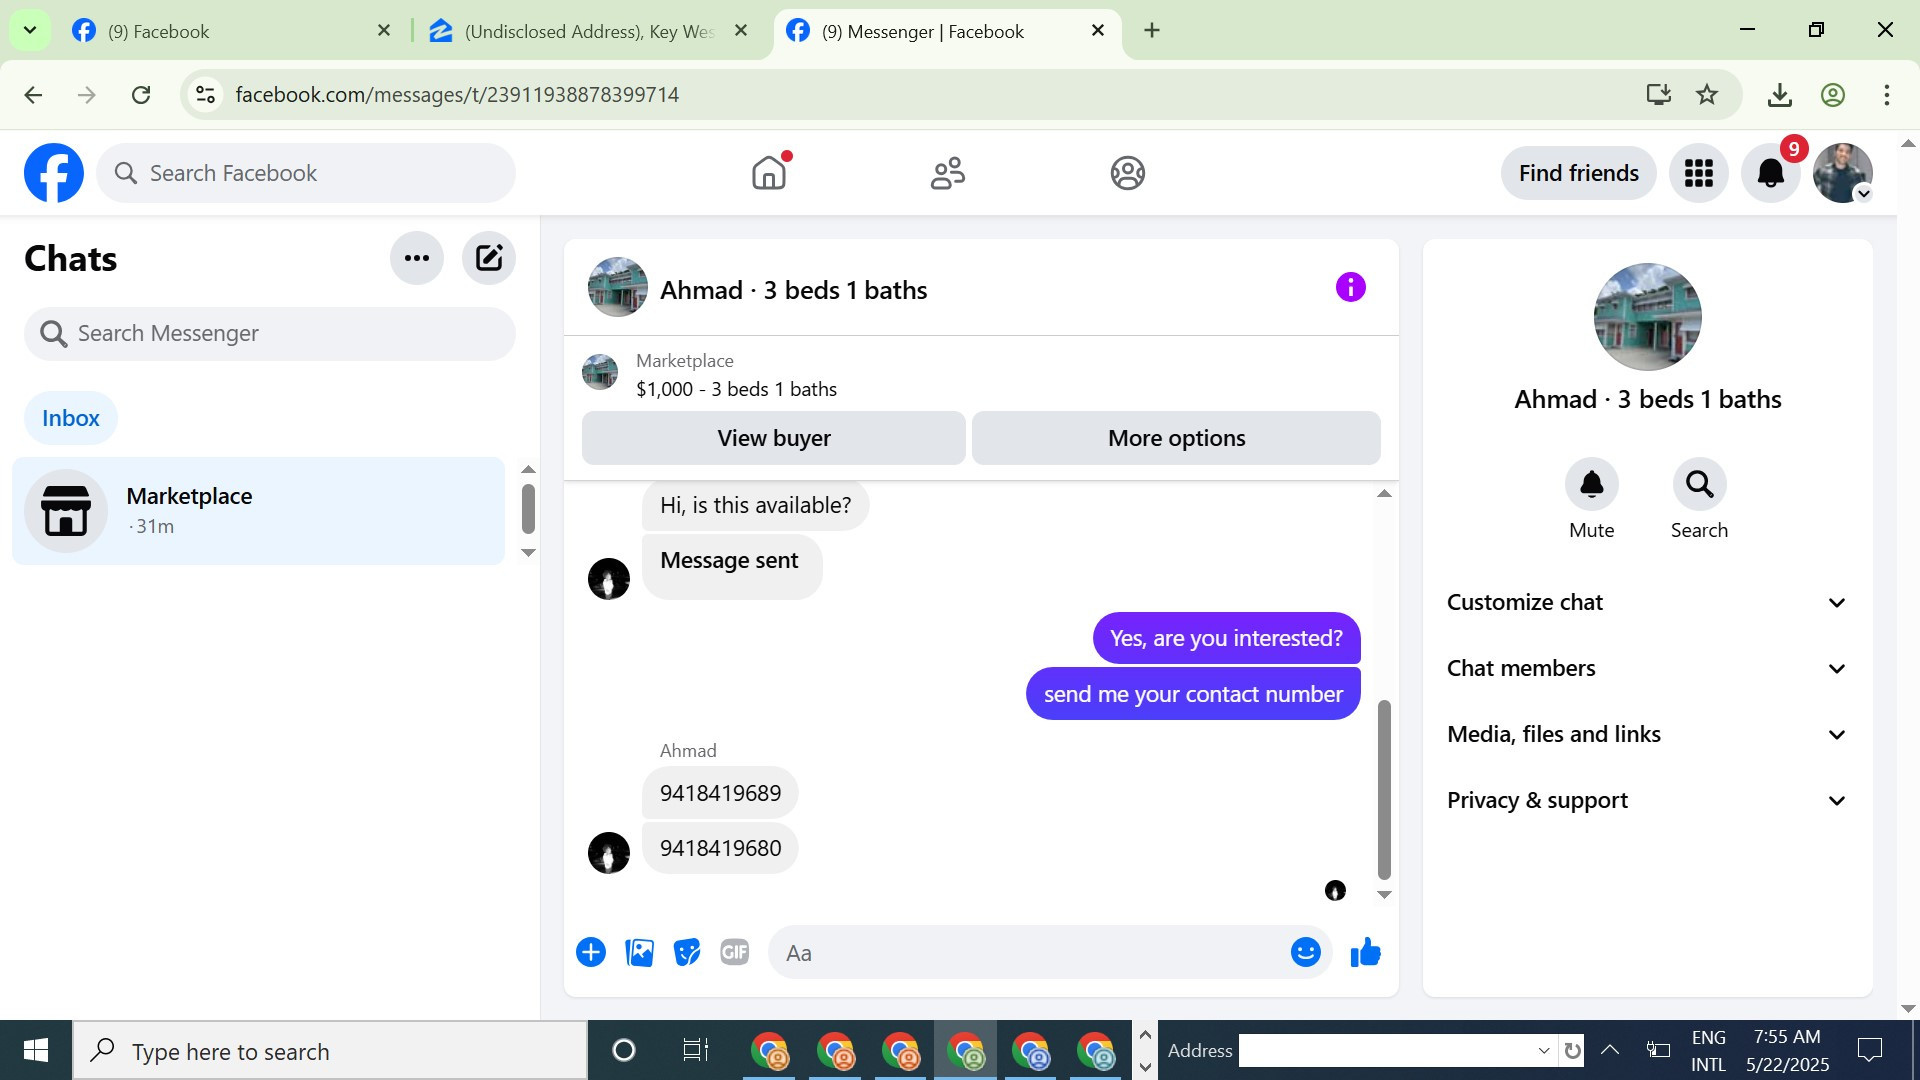The height and width of the screenshot is (1080, 1920).
Task: Open Chats options three-dot menu
Action: 417,258
